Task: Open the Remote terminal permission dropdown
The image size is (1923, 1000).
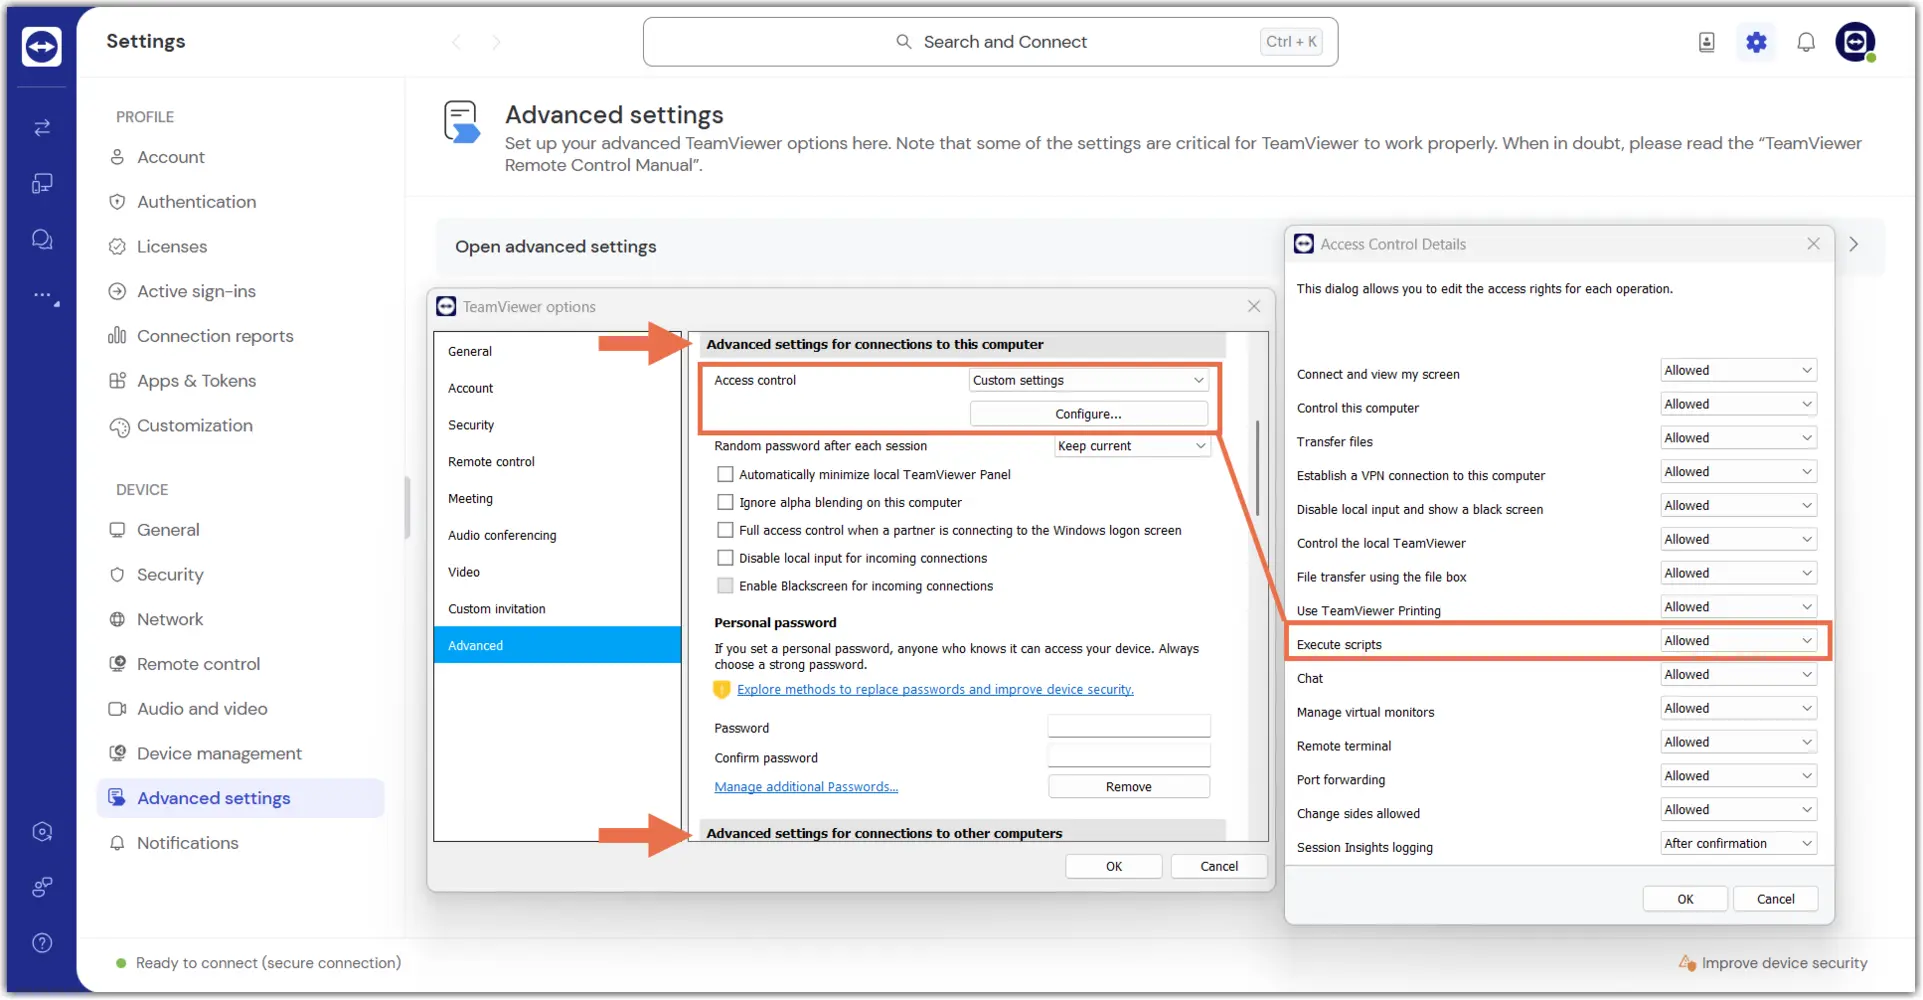Action: [x=1738, y=742]
